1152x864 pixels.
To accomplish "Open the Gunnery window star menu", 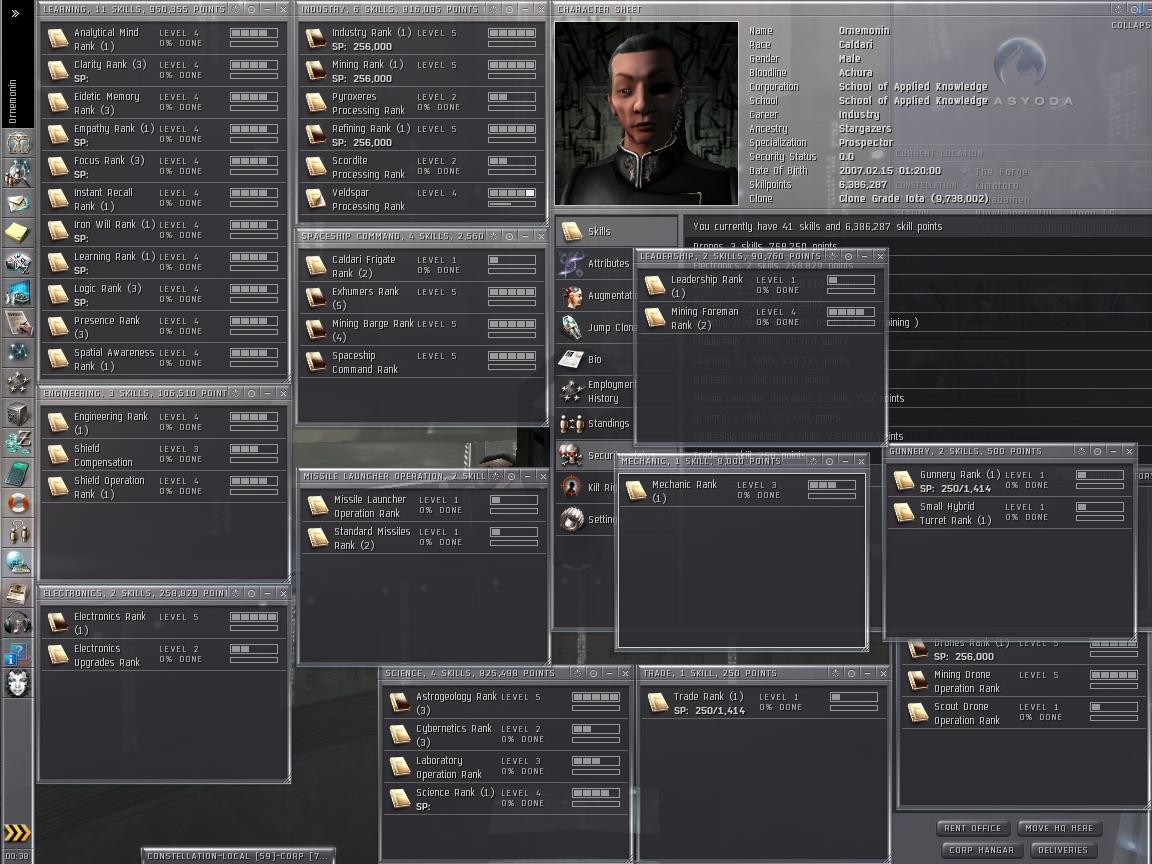I will coord(1081,451).
